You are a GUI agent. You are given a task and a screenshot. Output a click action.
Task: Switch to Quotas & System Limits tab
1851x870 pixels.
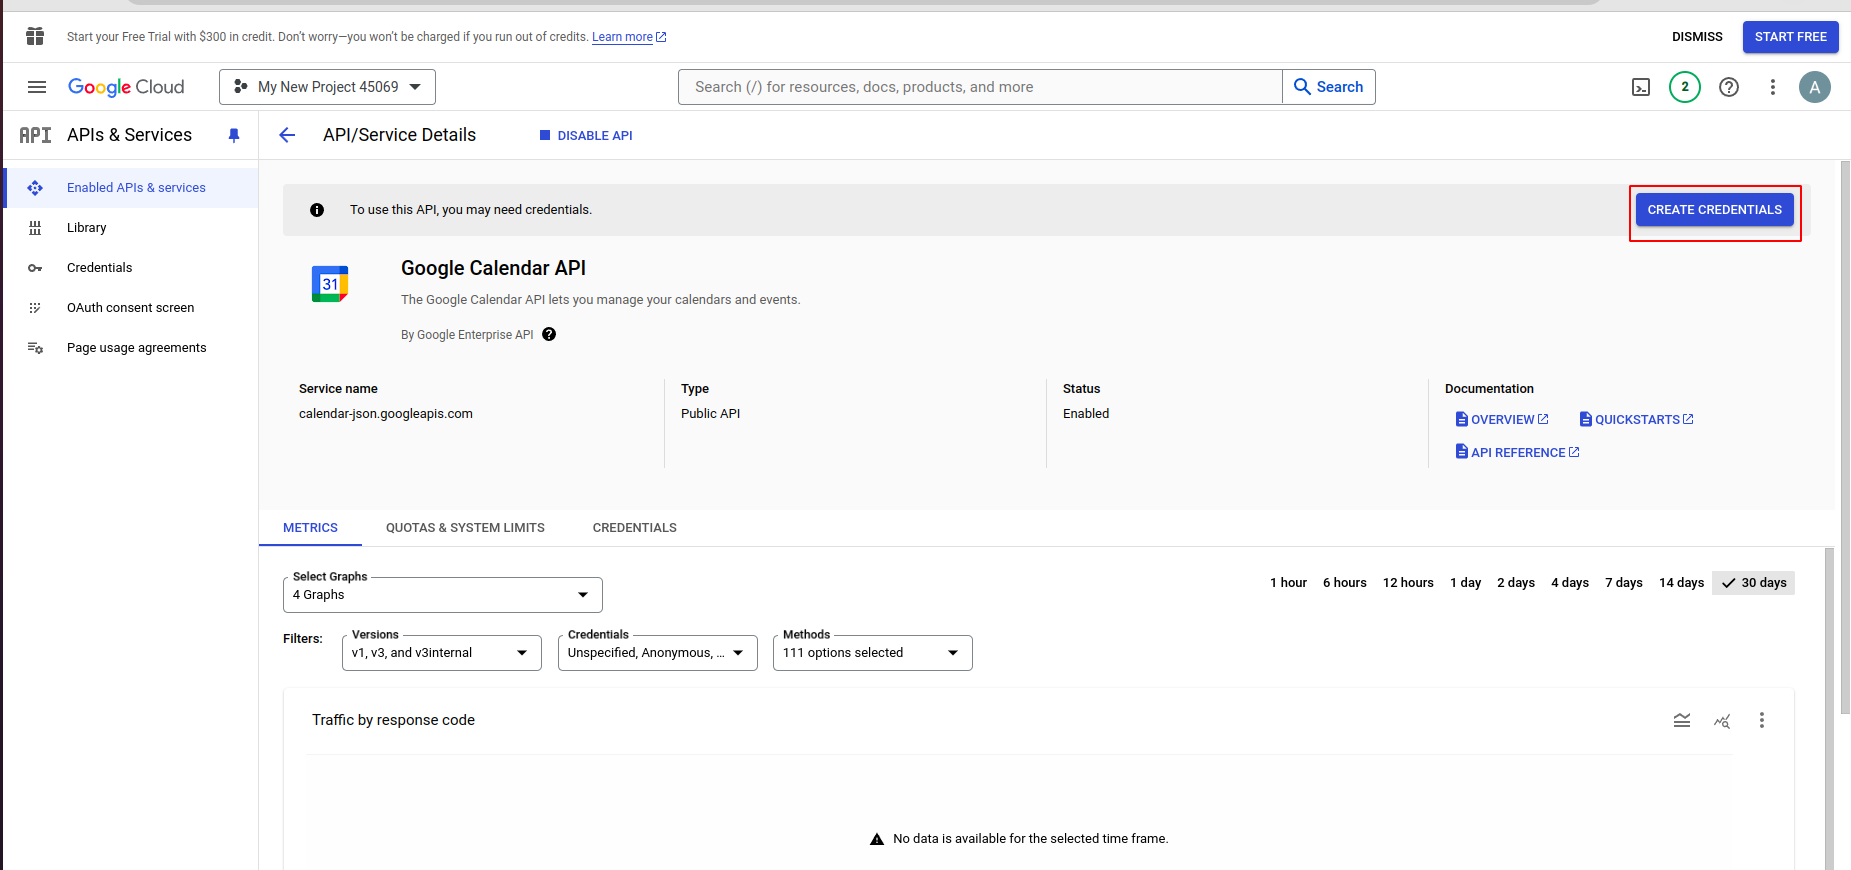tap(465, 528)
